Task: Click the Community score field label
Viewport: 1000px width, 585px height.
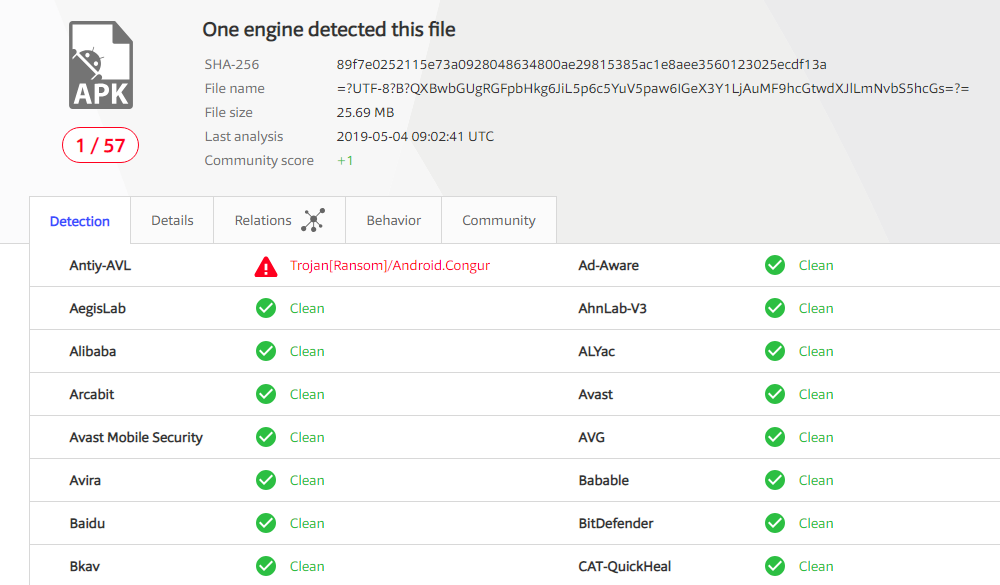Action: tap(259, 160)
